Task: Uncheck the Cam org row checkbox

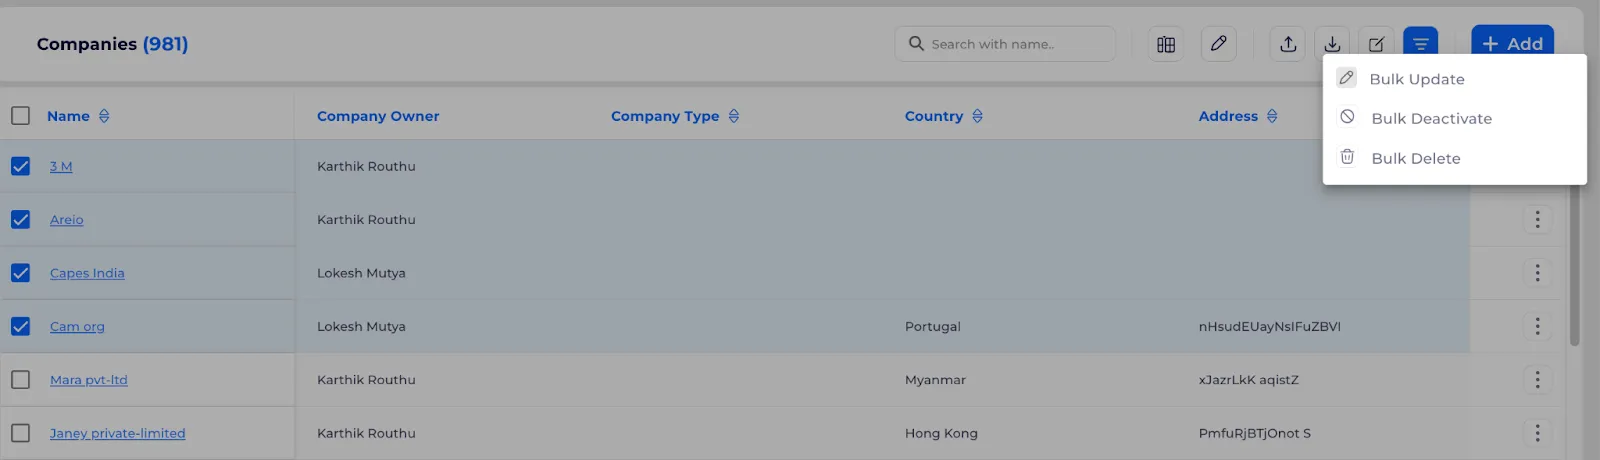Action: pos(20,326)
